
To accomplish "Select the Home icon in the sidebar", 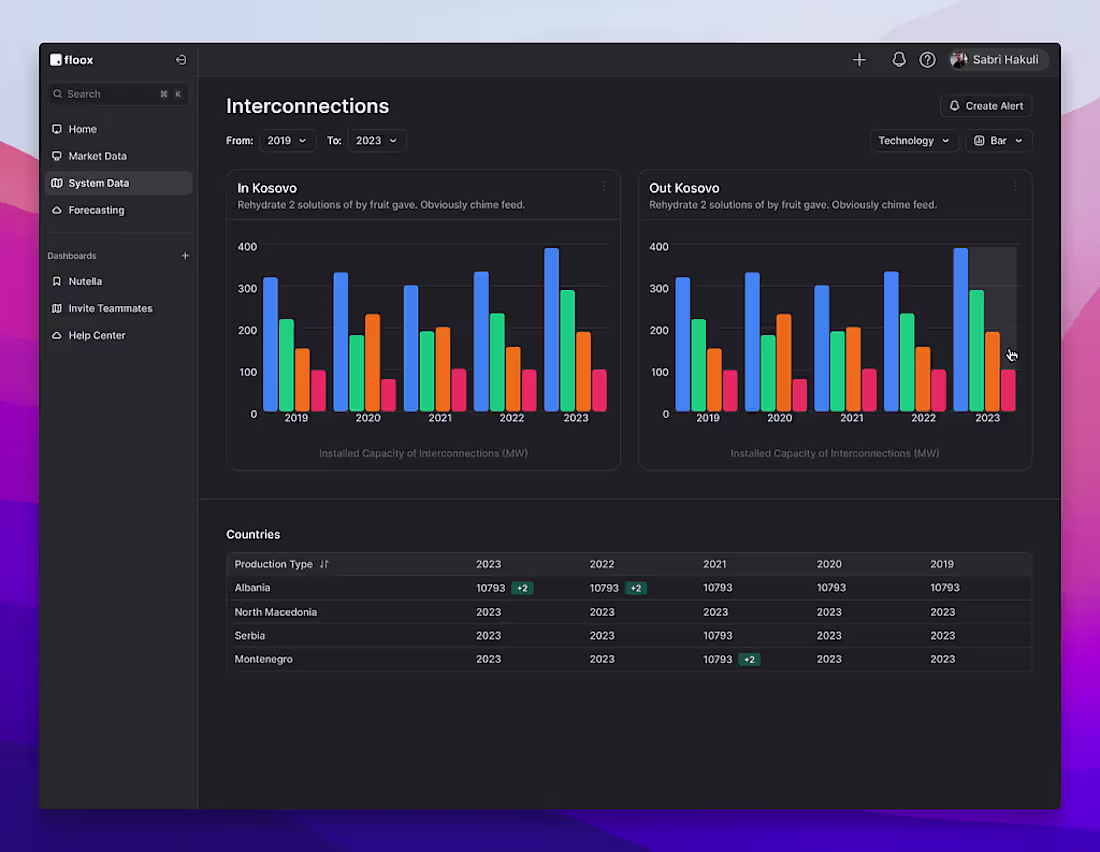I will coord(57,129).
